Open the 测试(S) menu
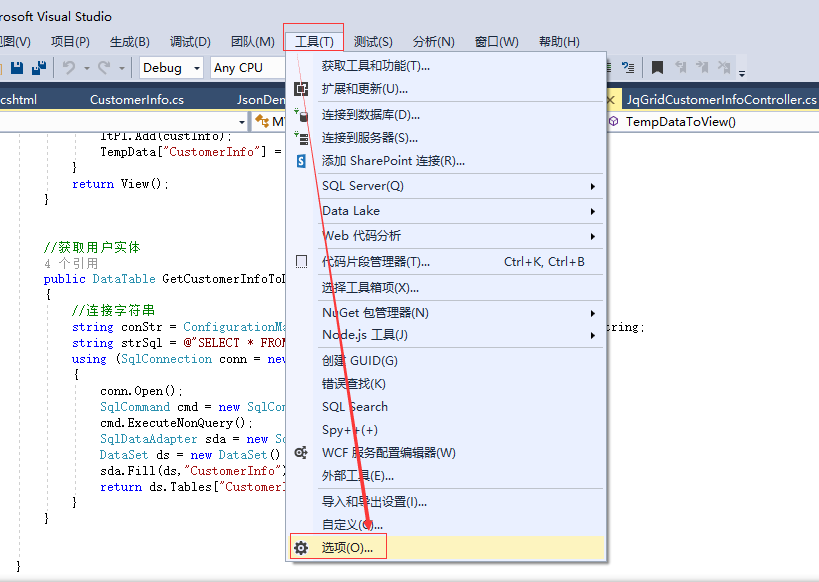The height and width of the screenshot is (582, 819). (x=373, y=41)
